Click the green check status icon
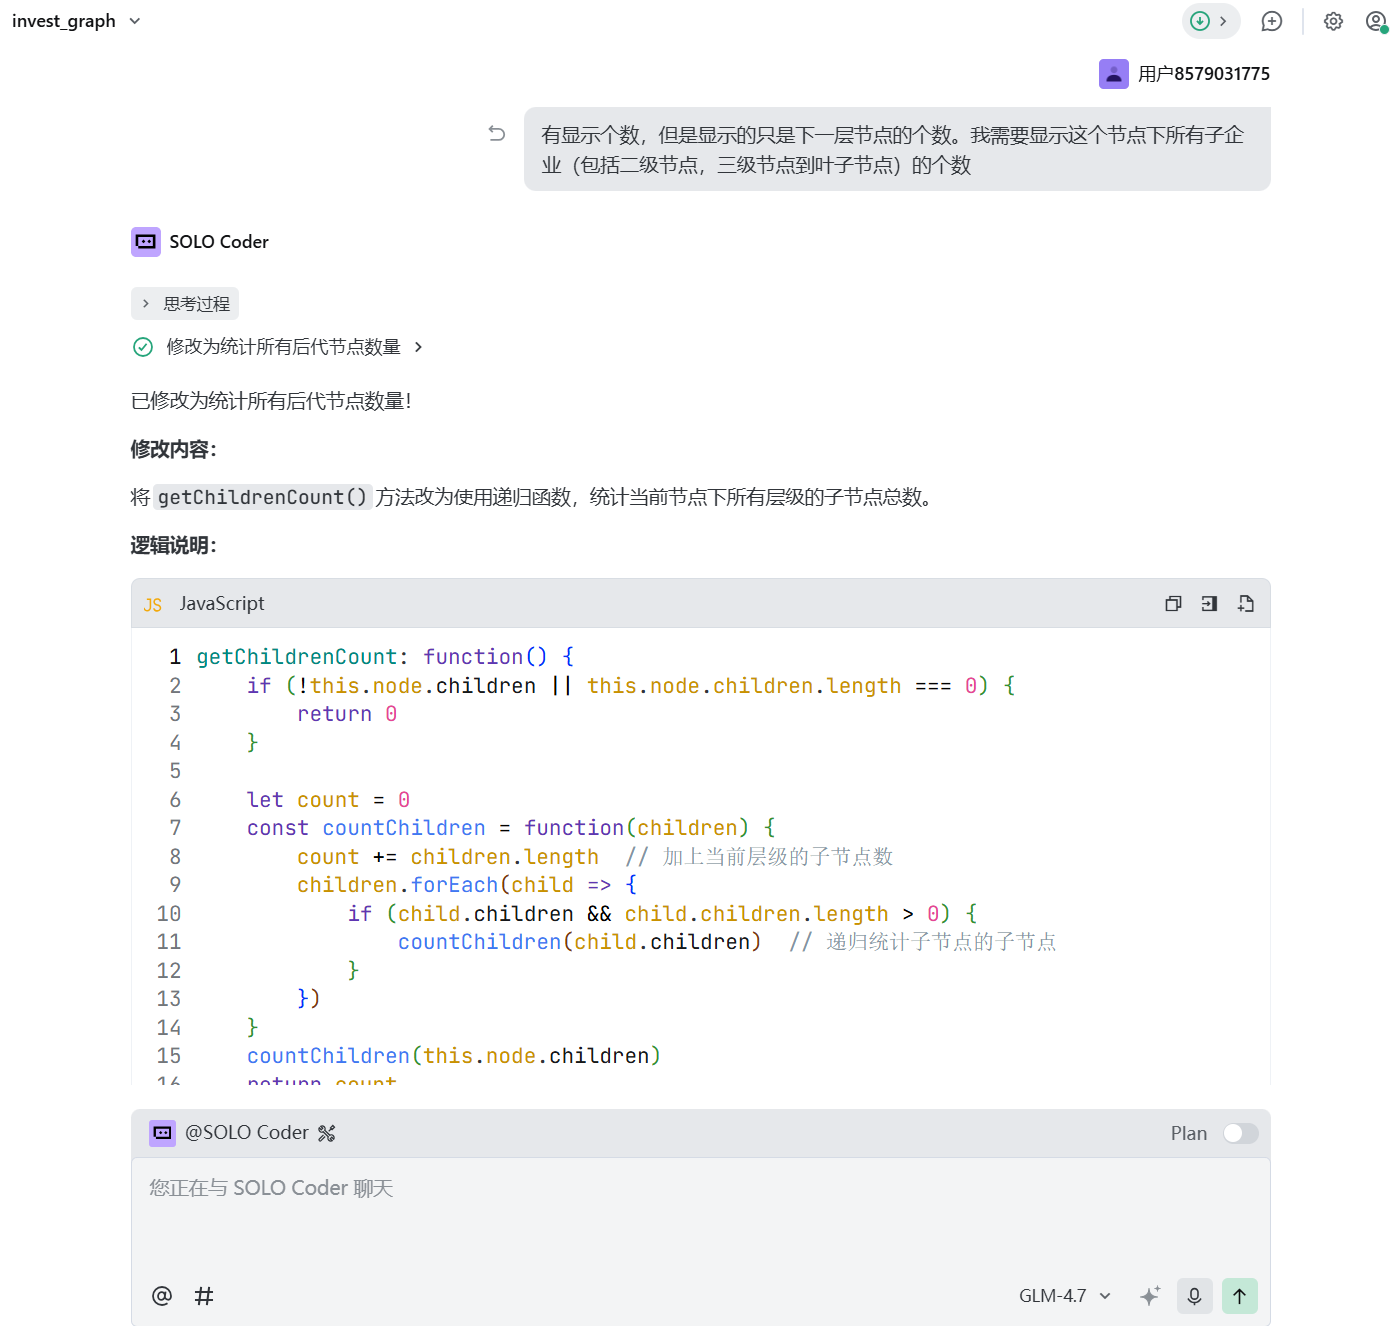The width and height of the screenshot is (1394, 1326). click(x=143, y=347)
